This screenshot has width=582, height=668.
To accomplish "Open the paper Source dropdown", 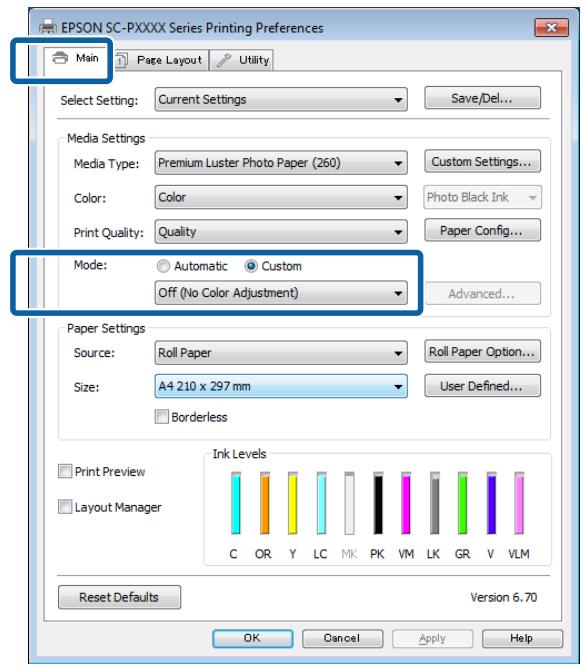I will point(281,353).
